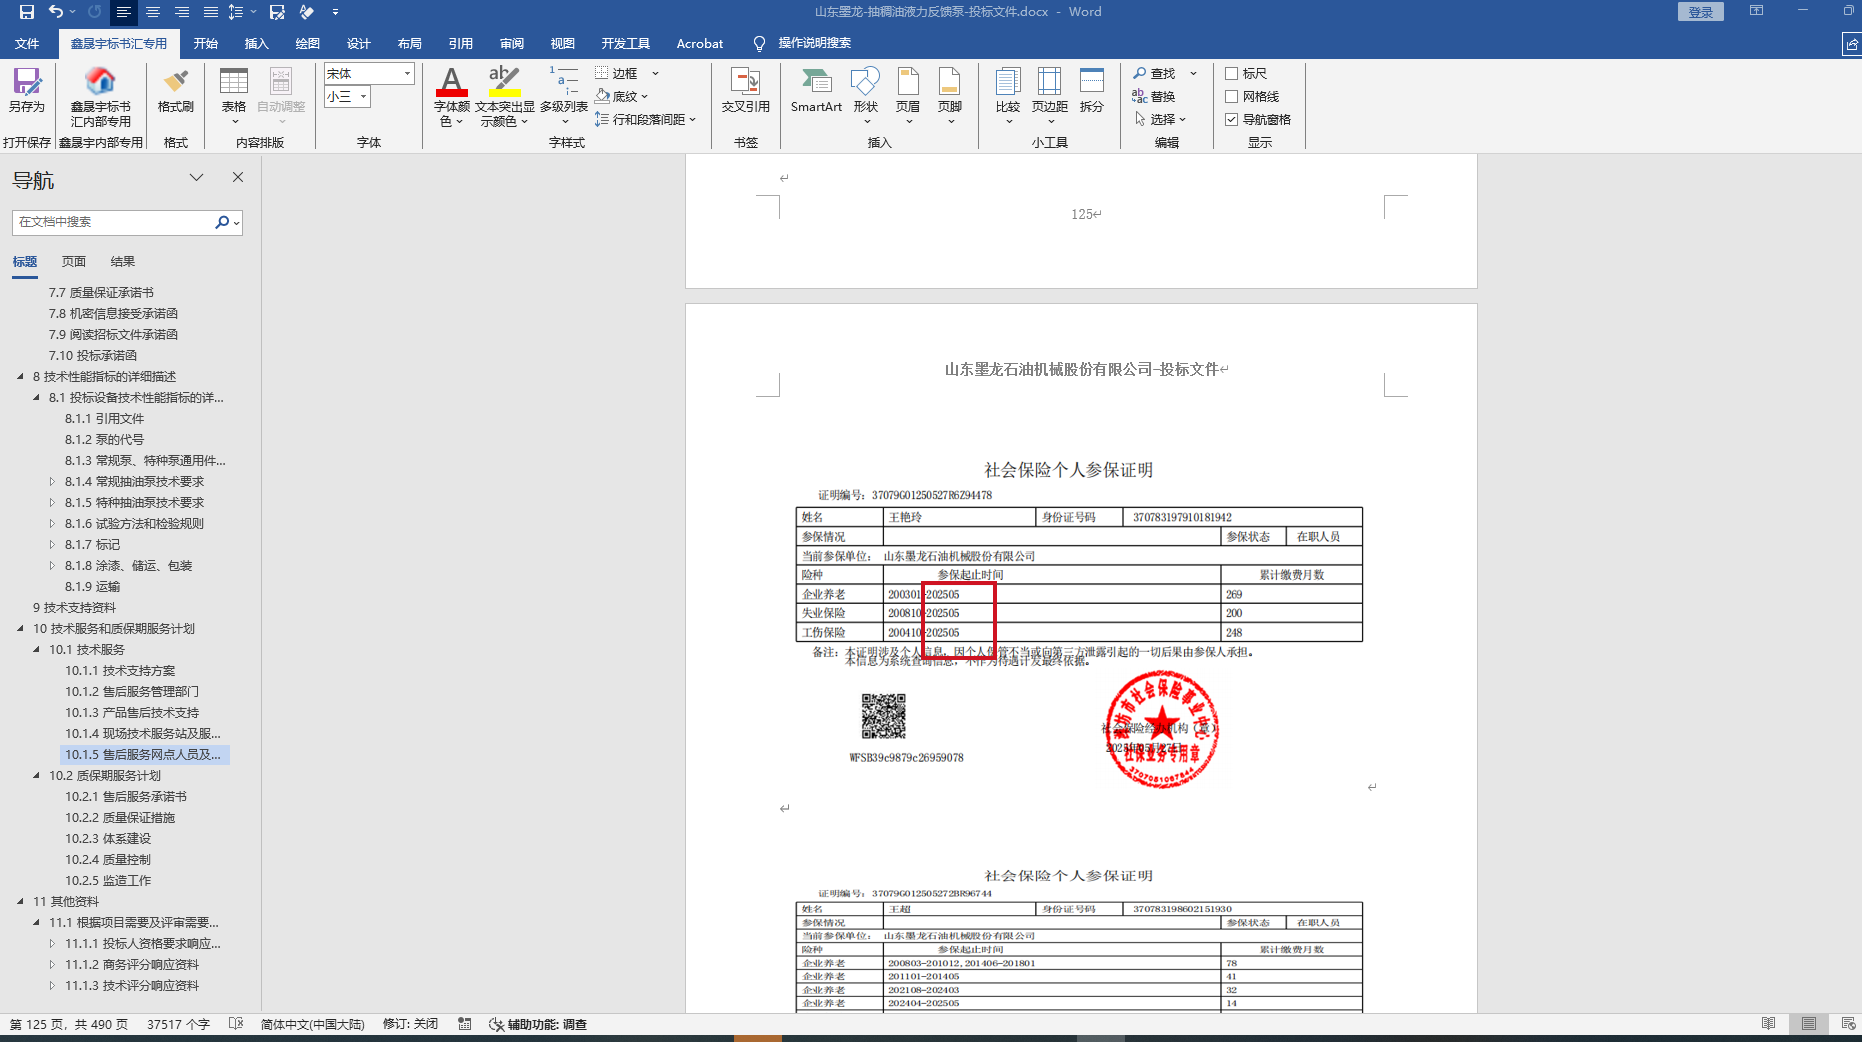Screen dimensions: 1862x1042
Task: Apply 文本突出显示颜色 highlight
Action: pos(505,96)
